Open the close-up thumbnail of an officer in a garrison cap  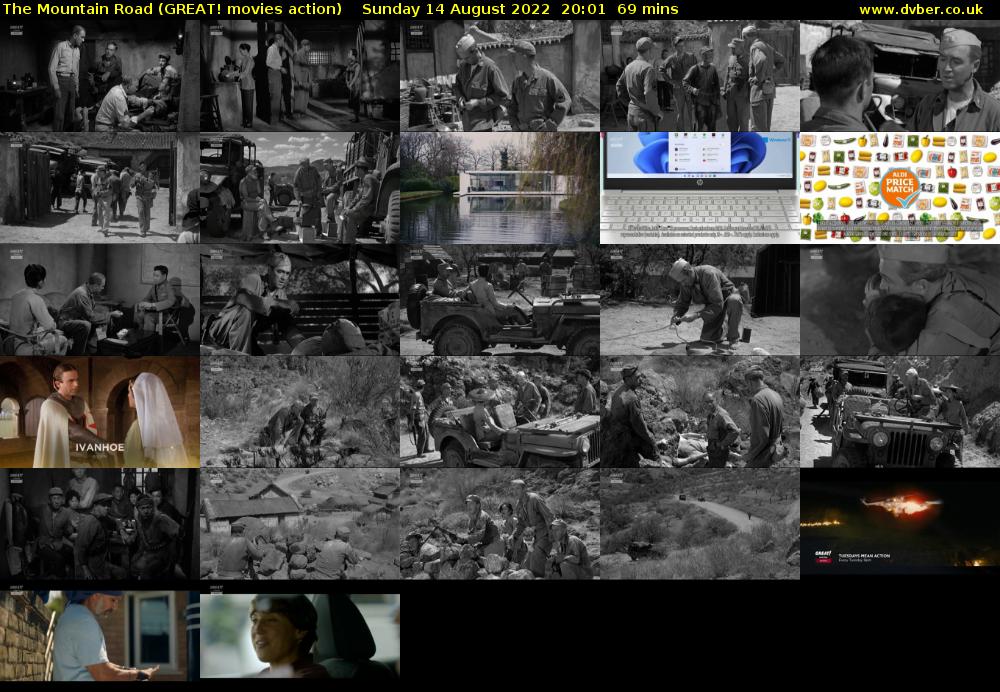(900, 75)
